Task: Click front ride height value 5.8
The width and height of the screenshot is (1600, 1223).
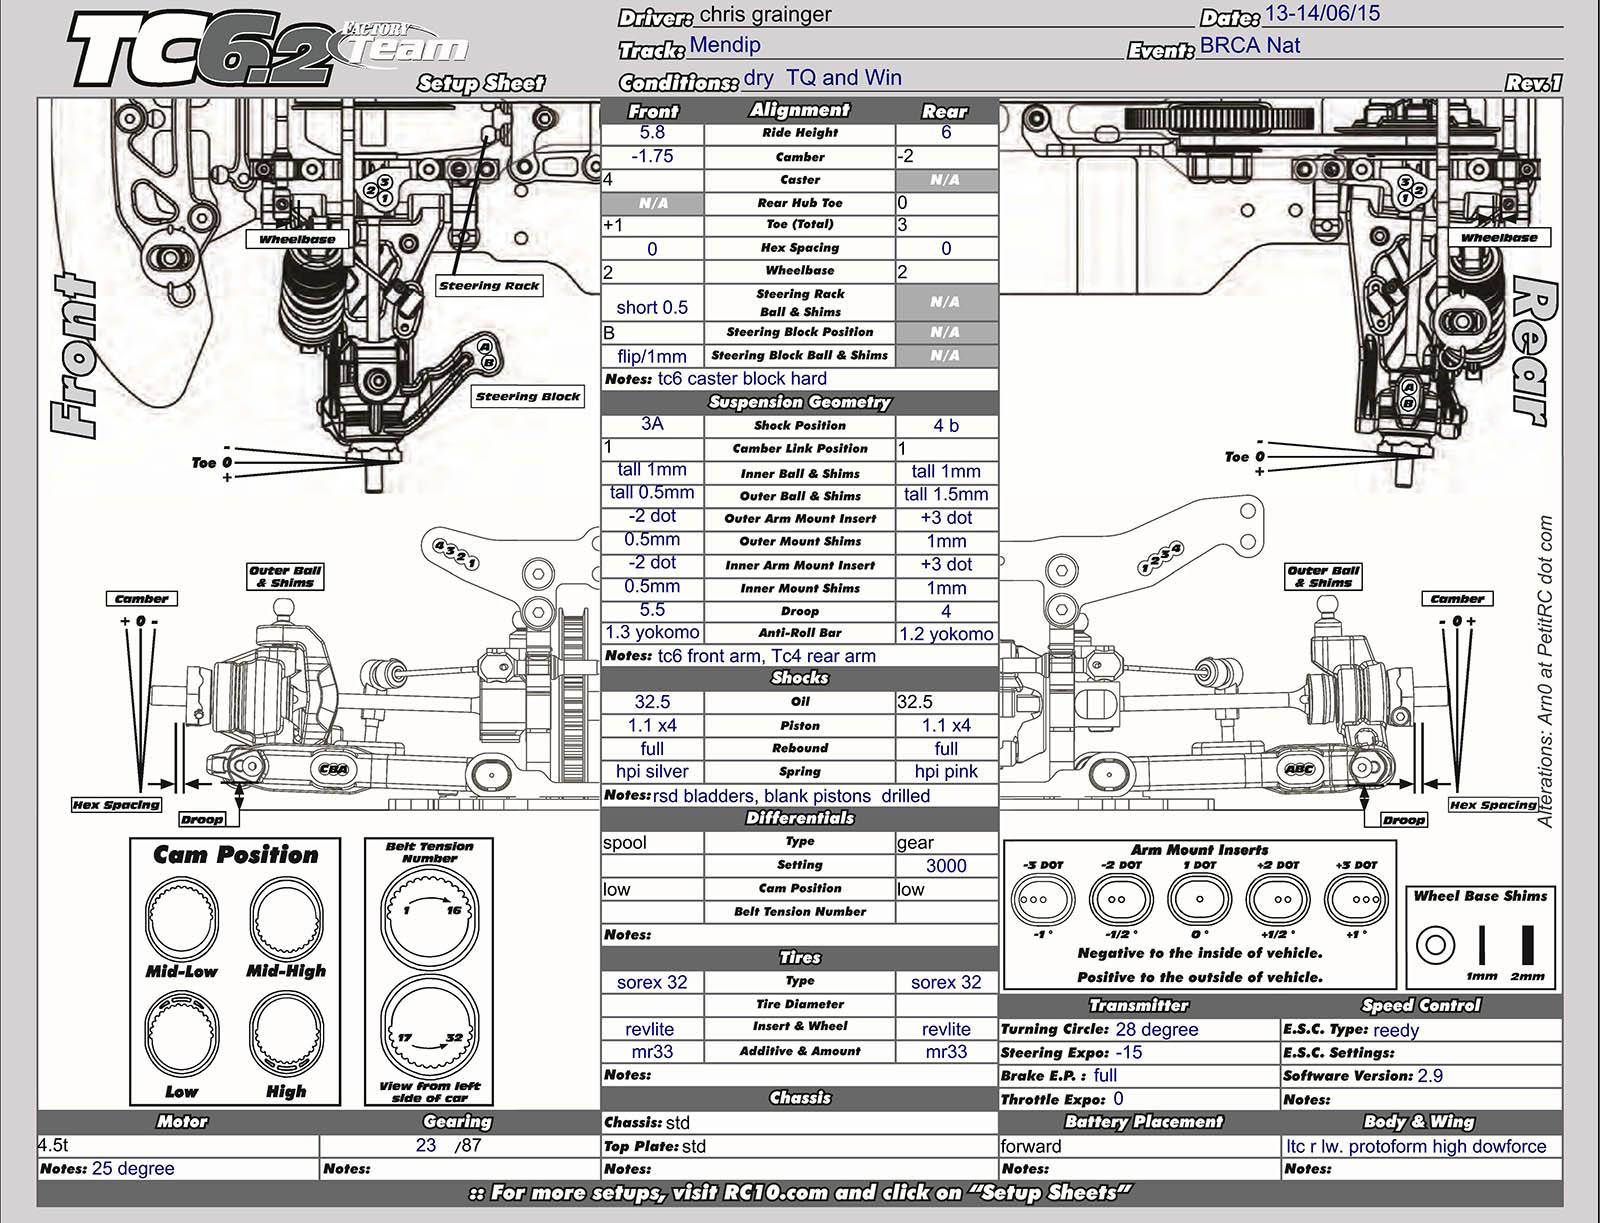Action: point(652,133)
